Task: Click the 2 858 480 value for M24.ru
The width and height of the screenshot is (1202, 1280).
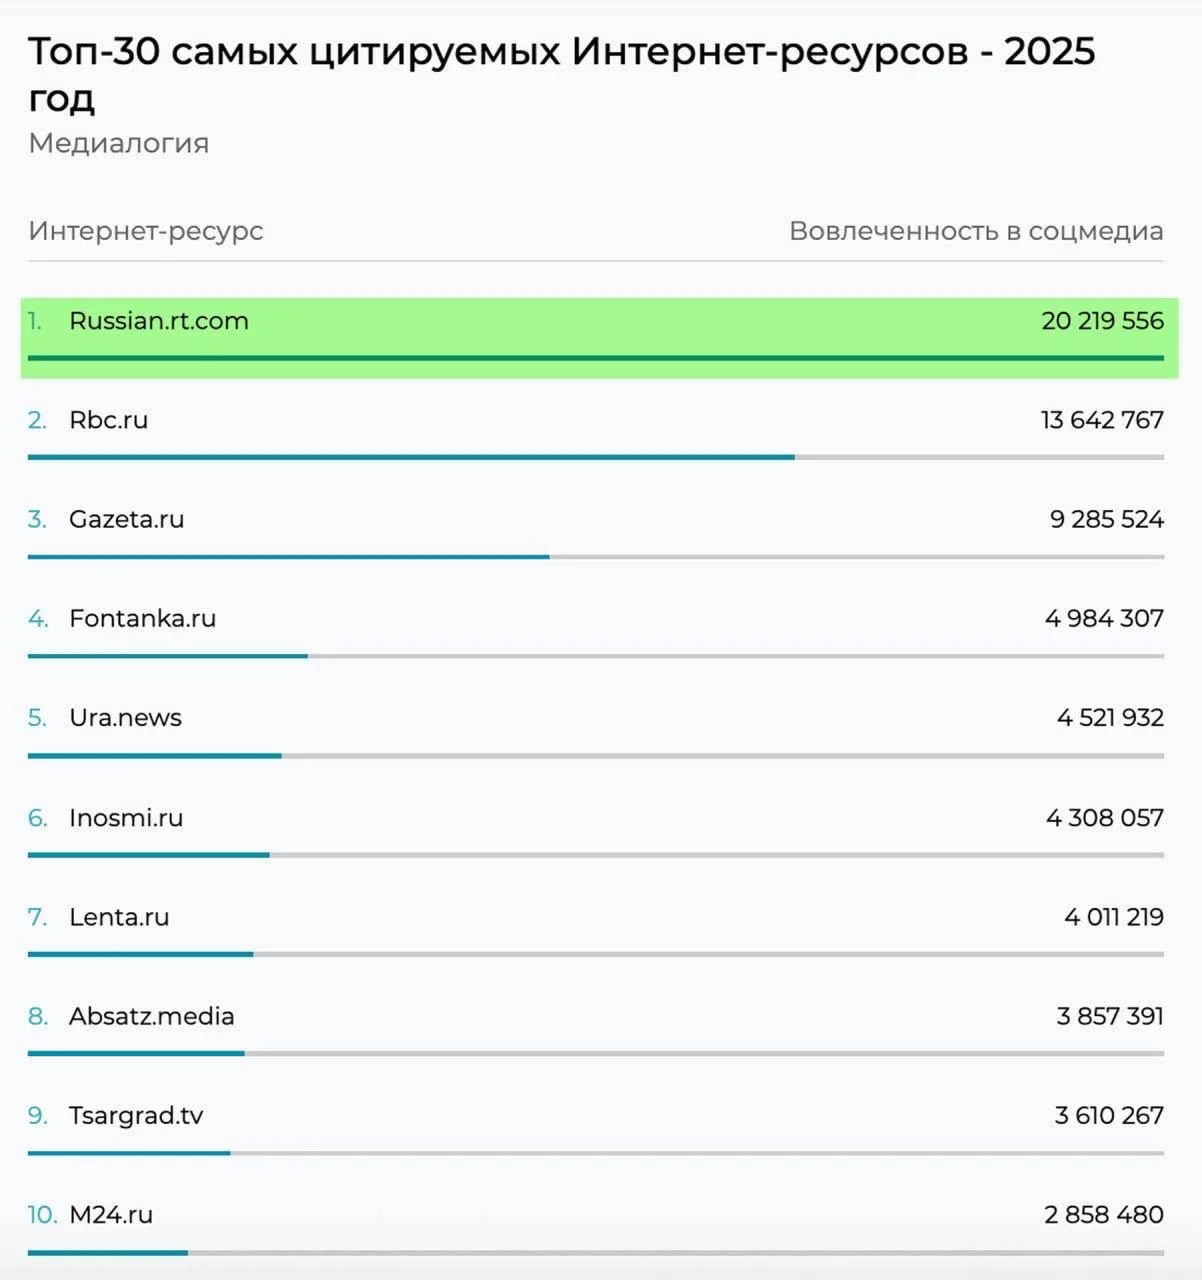Action: (1103, 1214)
